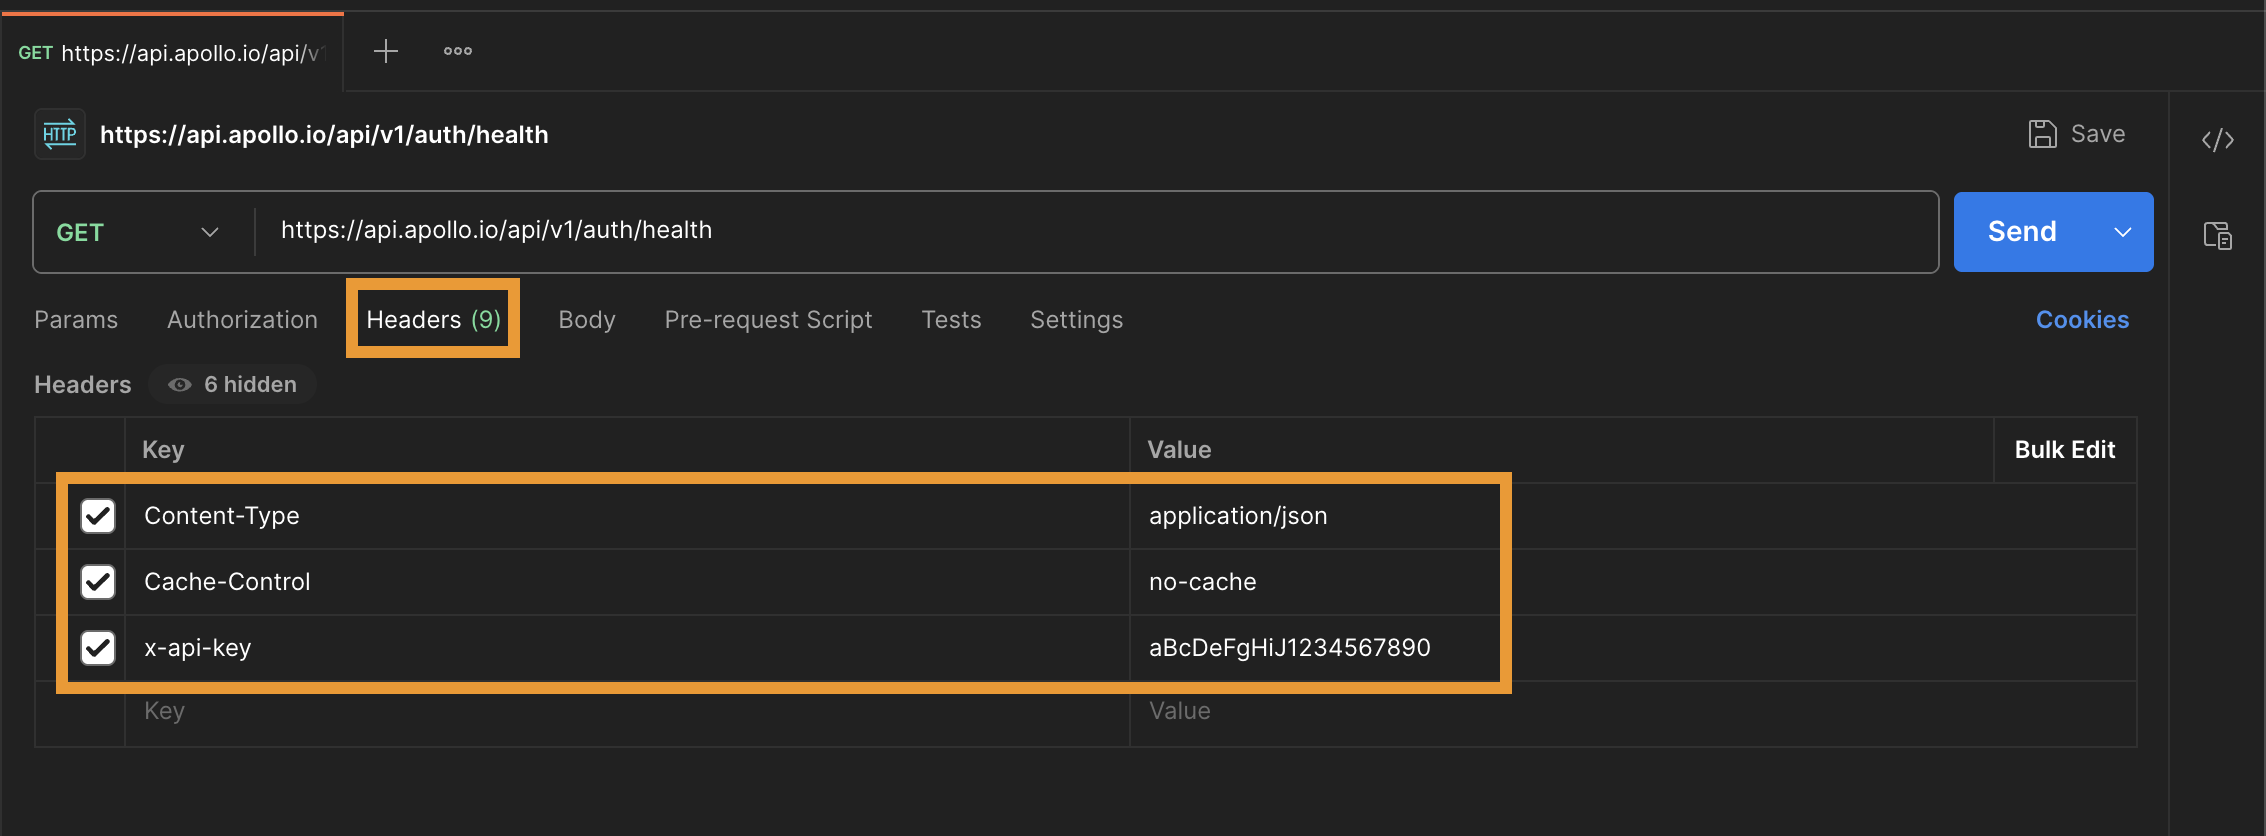2266x836 pixels.
Task: Select the Cache-Control key cell
Action: tap(627, 582)
